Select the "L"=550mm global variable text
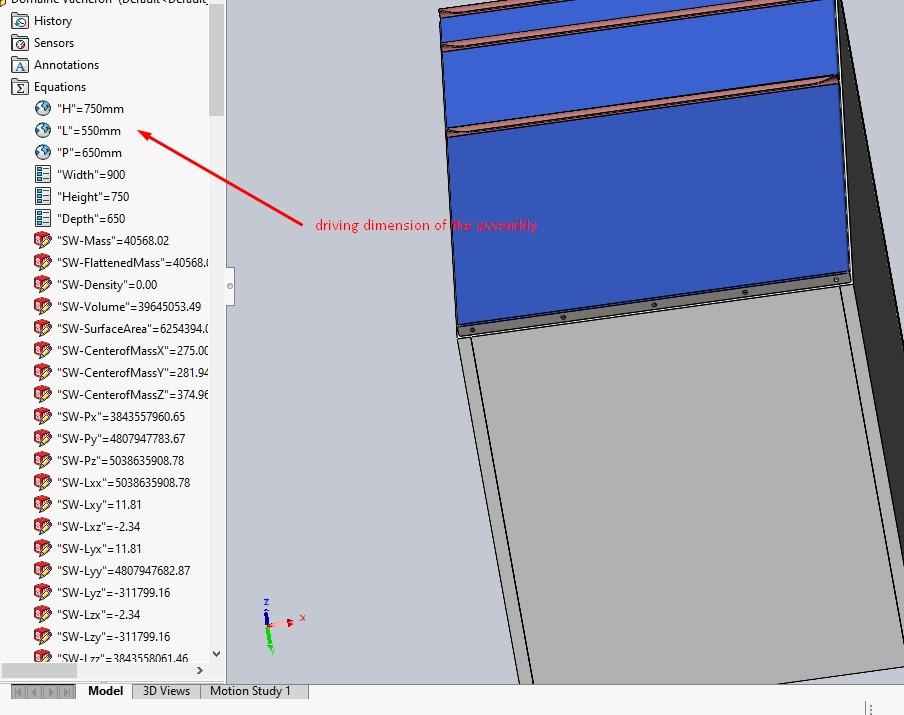Viewport: 904px width, 715px height. 89,131
